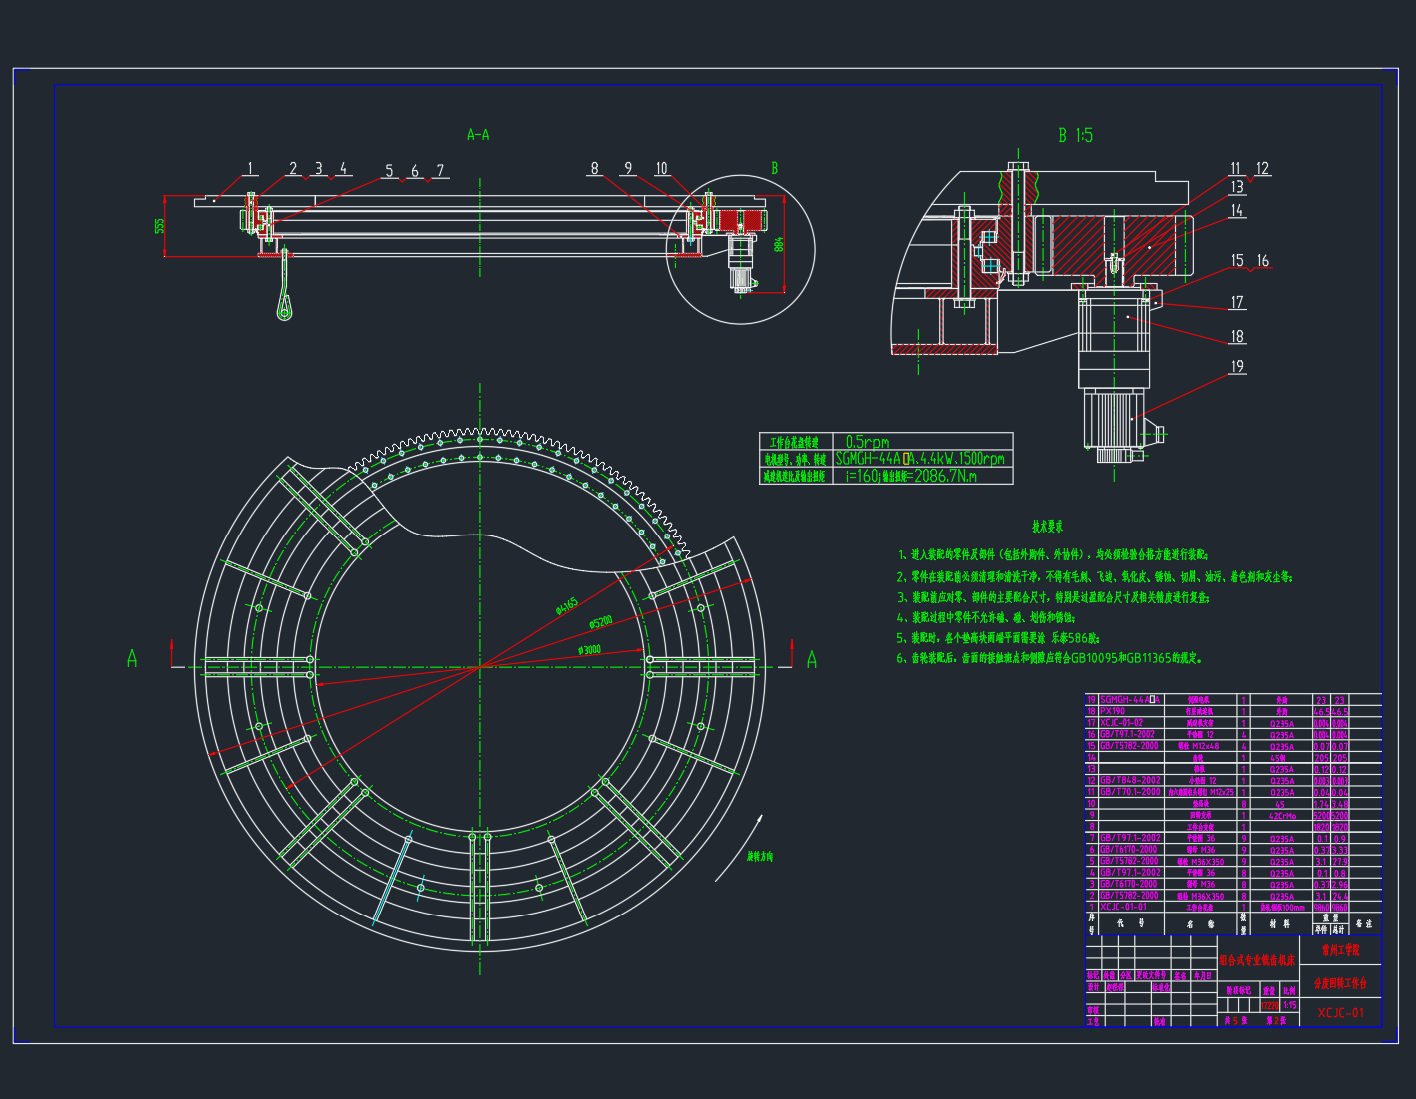Click 'PX190' in parts list row 18

(1113, 711)
